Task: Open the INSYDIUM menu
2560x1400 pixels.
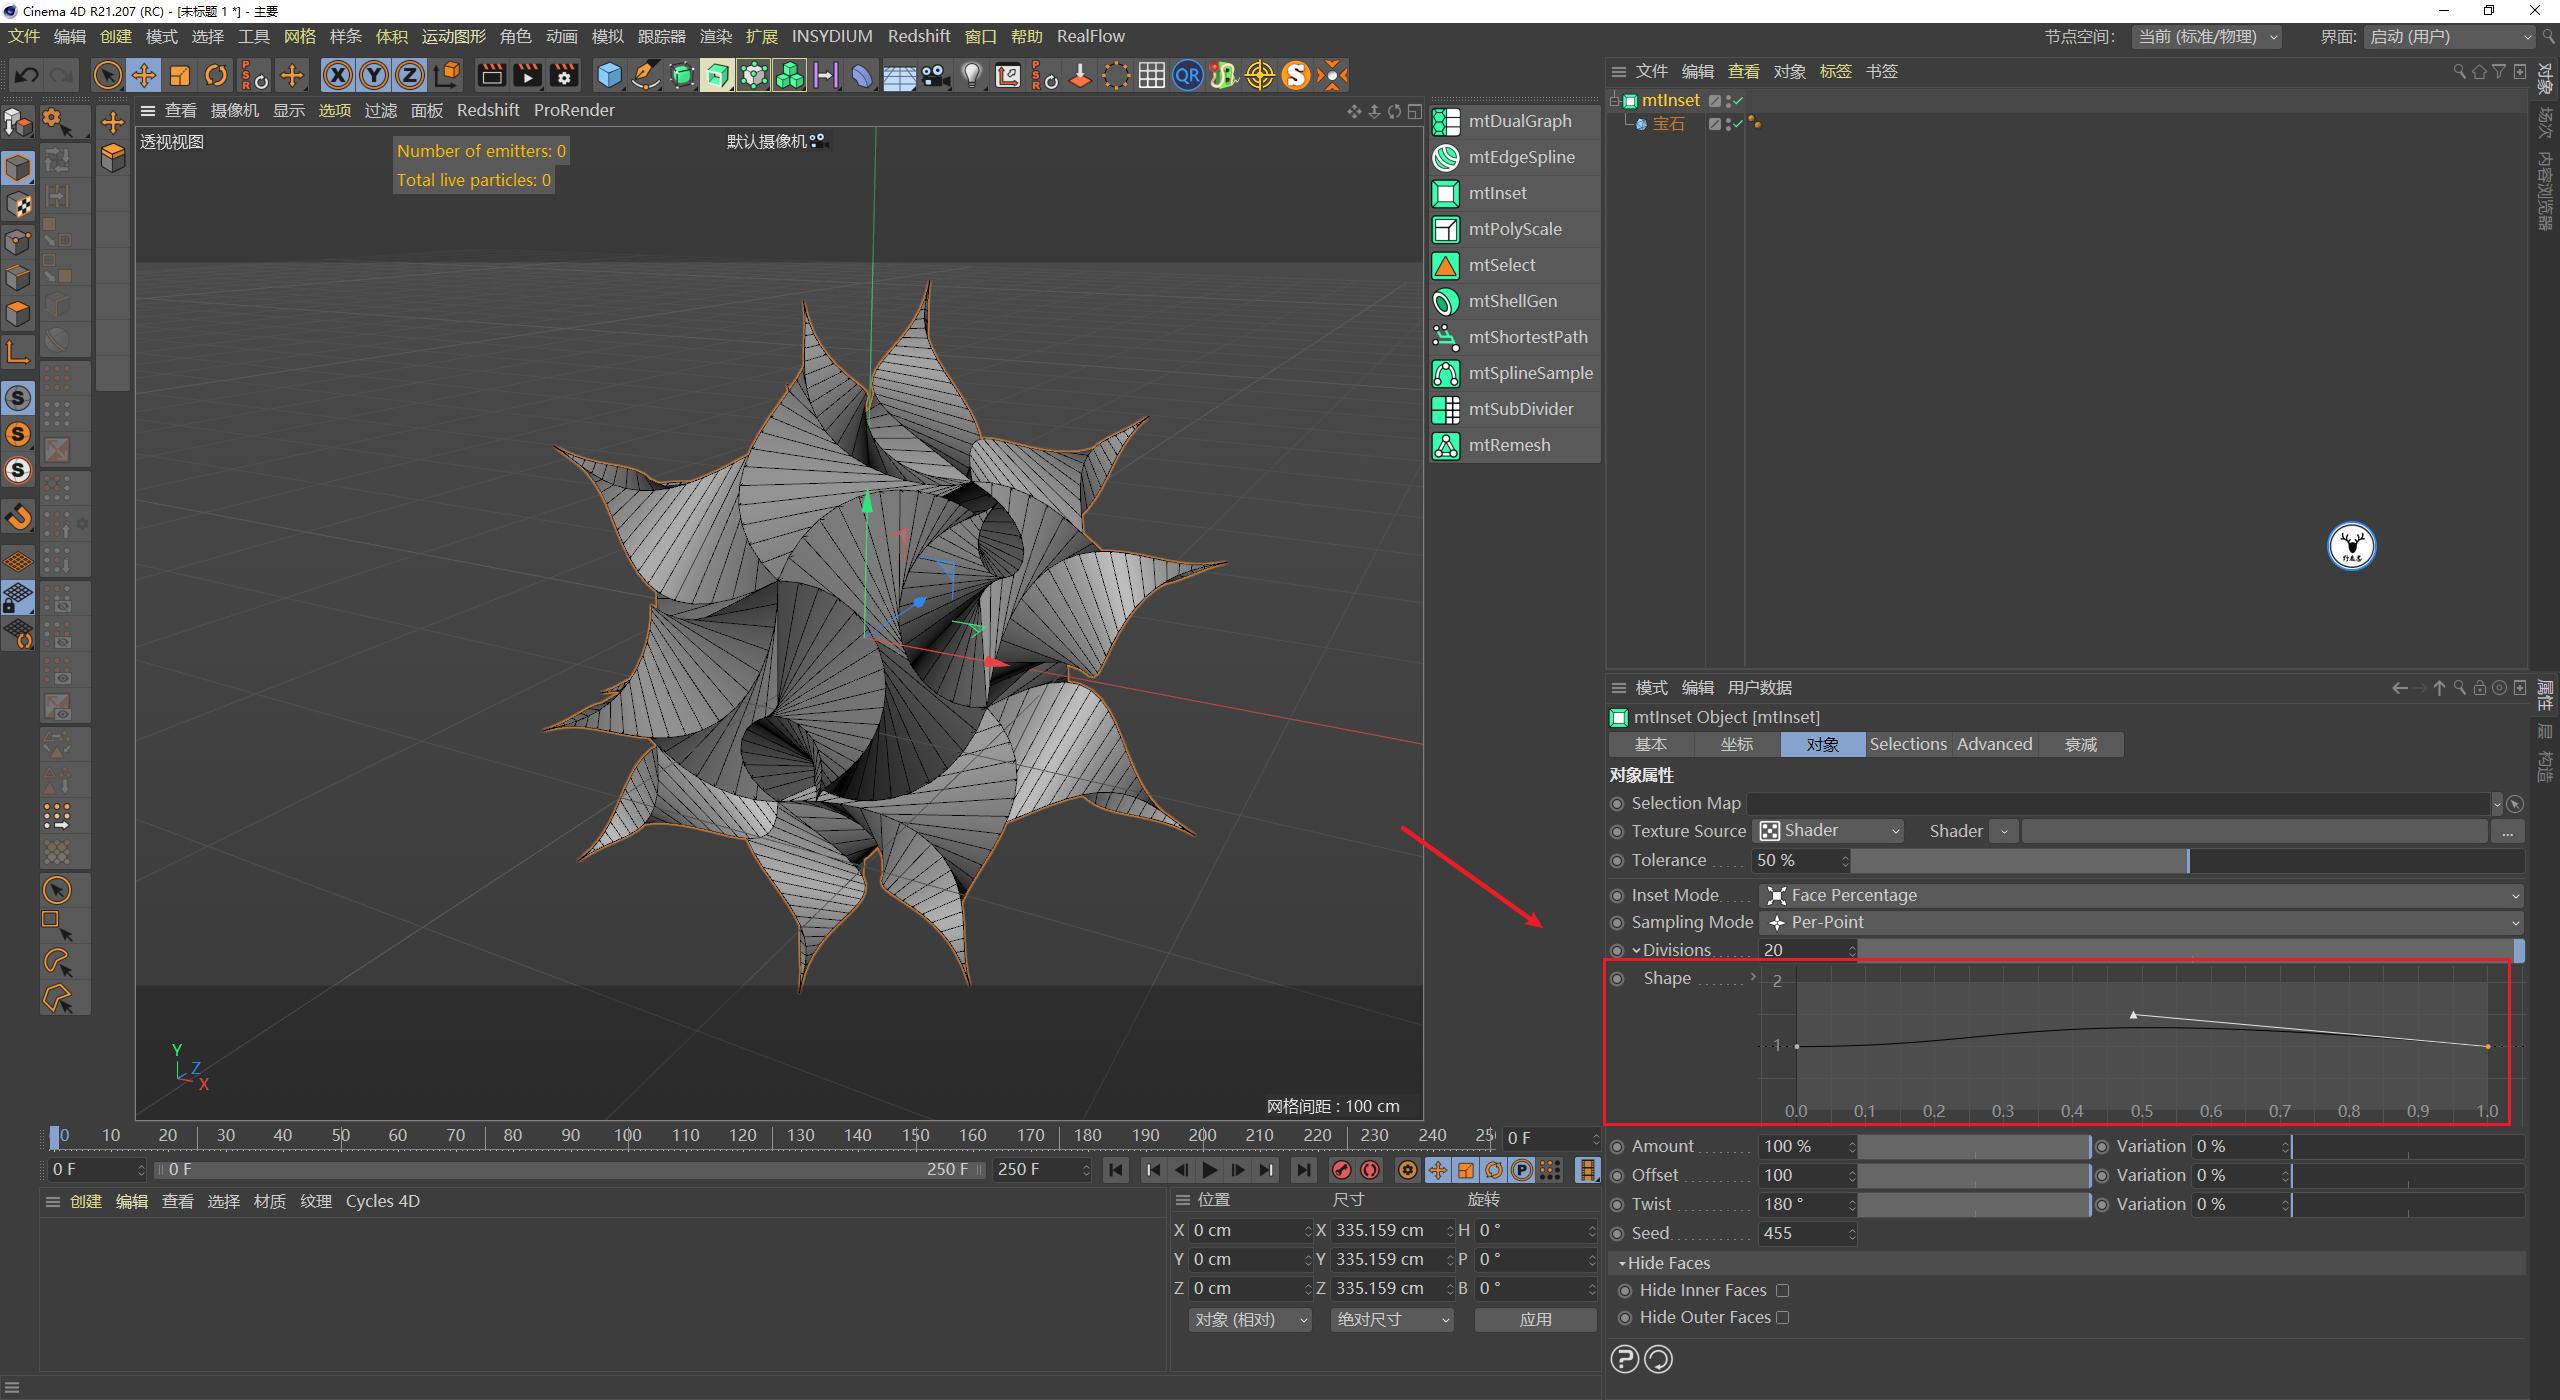Action: click(x=832, y=36)
